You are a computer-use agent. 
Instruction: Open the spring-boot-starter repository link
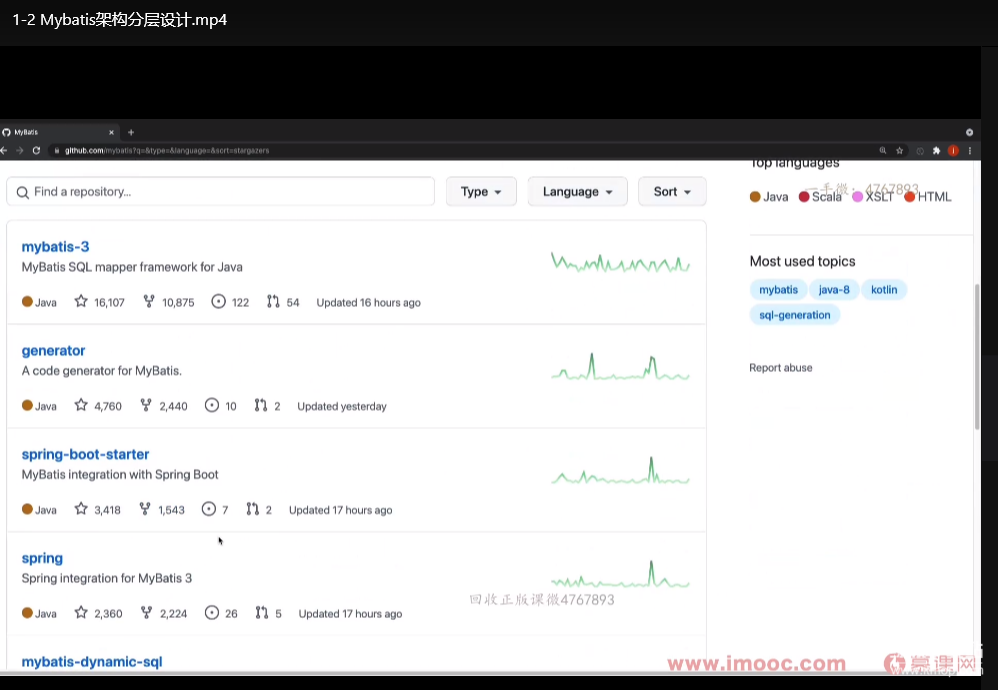pos(85,454)
